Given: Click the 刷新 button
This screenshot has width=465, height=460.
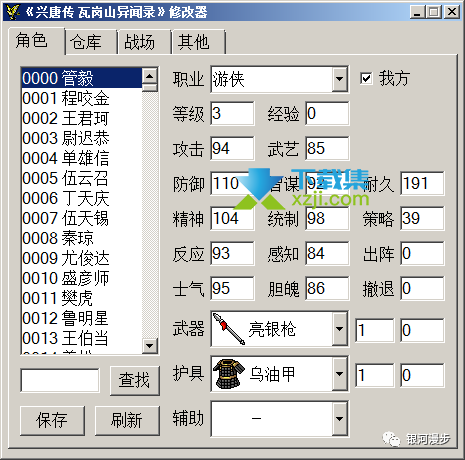Looking at the screenshot, I should [127, 420].
